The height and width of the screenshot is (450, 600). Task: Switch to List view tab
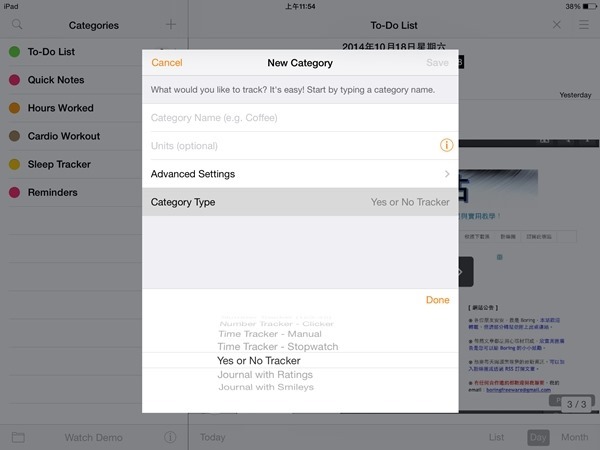click(x=496, y=437)
